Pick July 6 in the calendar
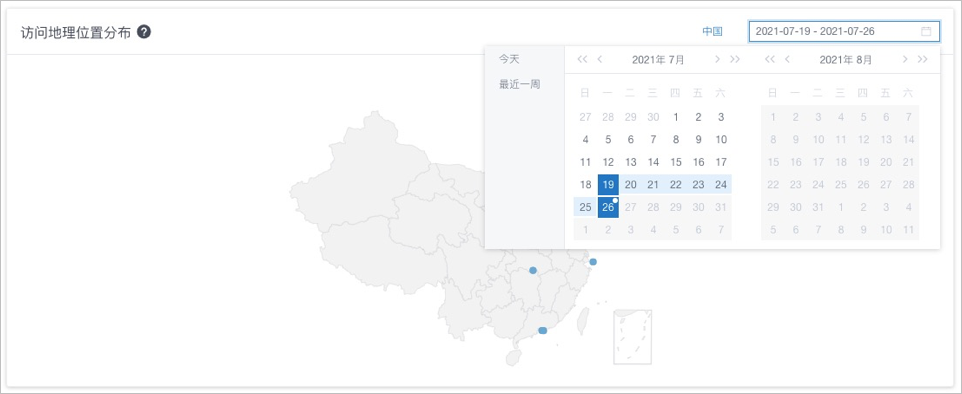Screen dimensions: 962x394 [631, 139]
